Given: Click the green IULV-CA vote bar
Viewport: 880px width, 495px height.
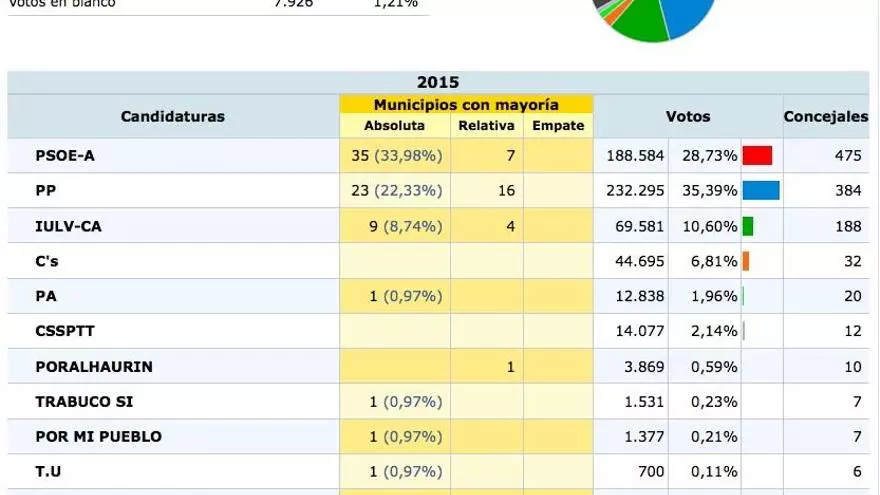Looking at the screenshot, I should pyautogui.click(x=748, y=226).
